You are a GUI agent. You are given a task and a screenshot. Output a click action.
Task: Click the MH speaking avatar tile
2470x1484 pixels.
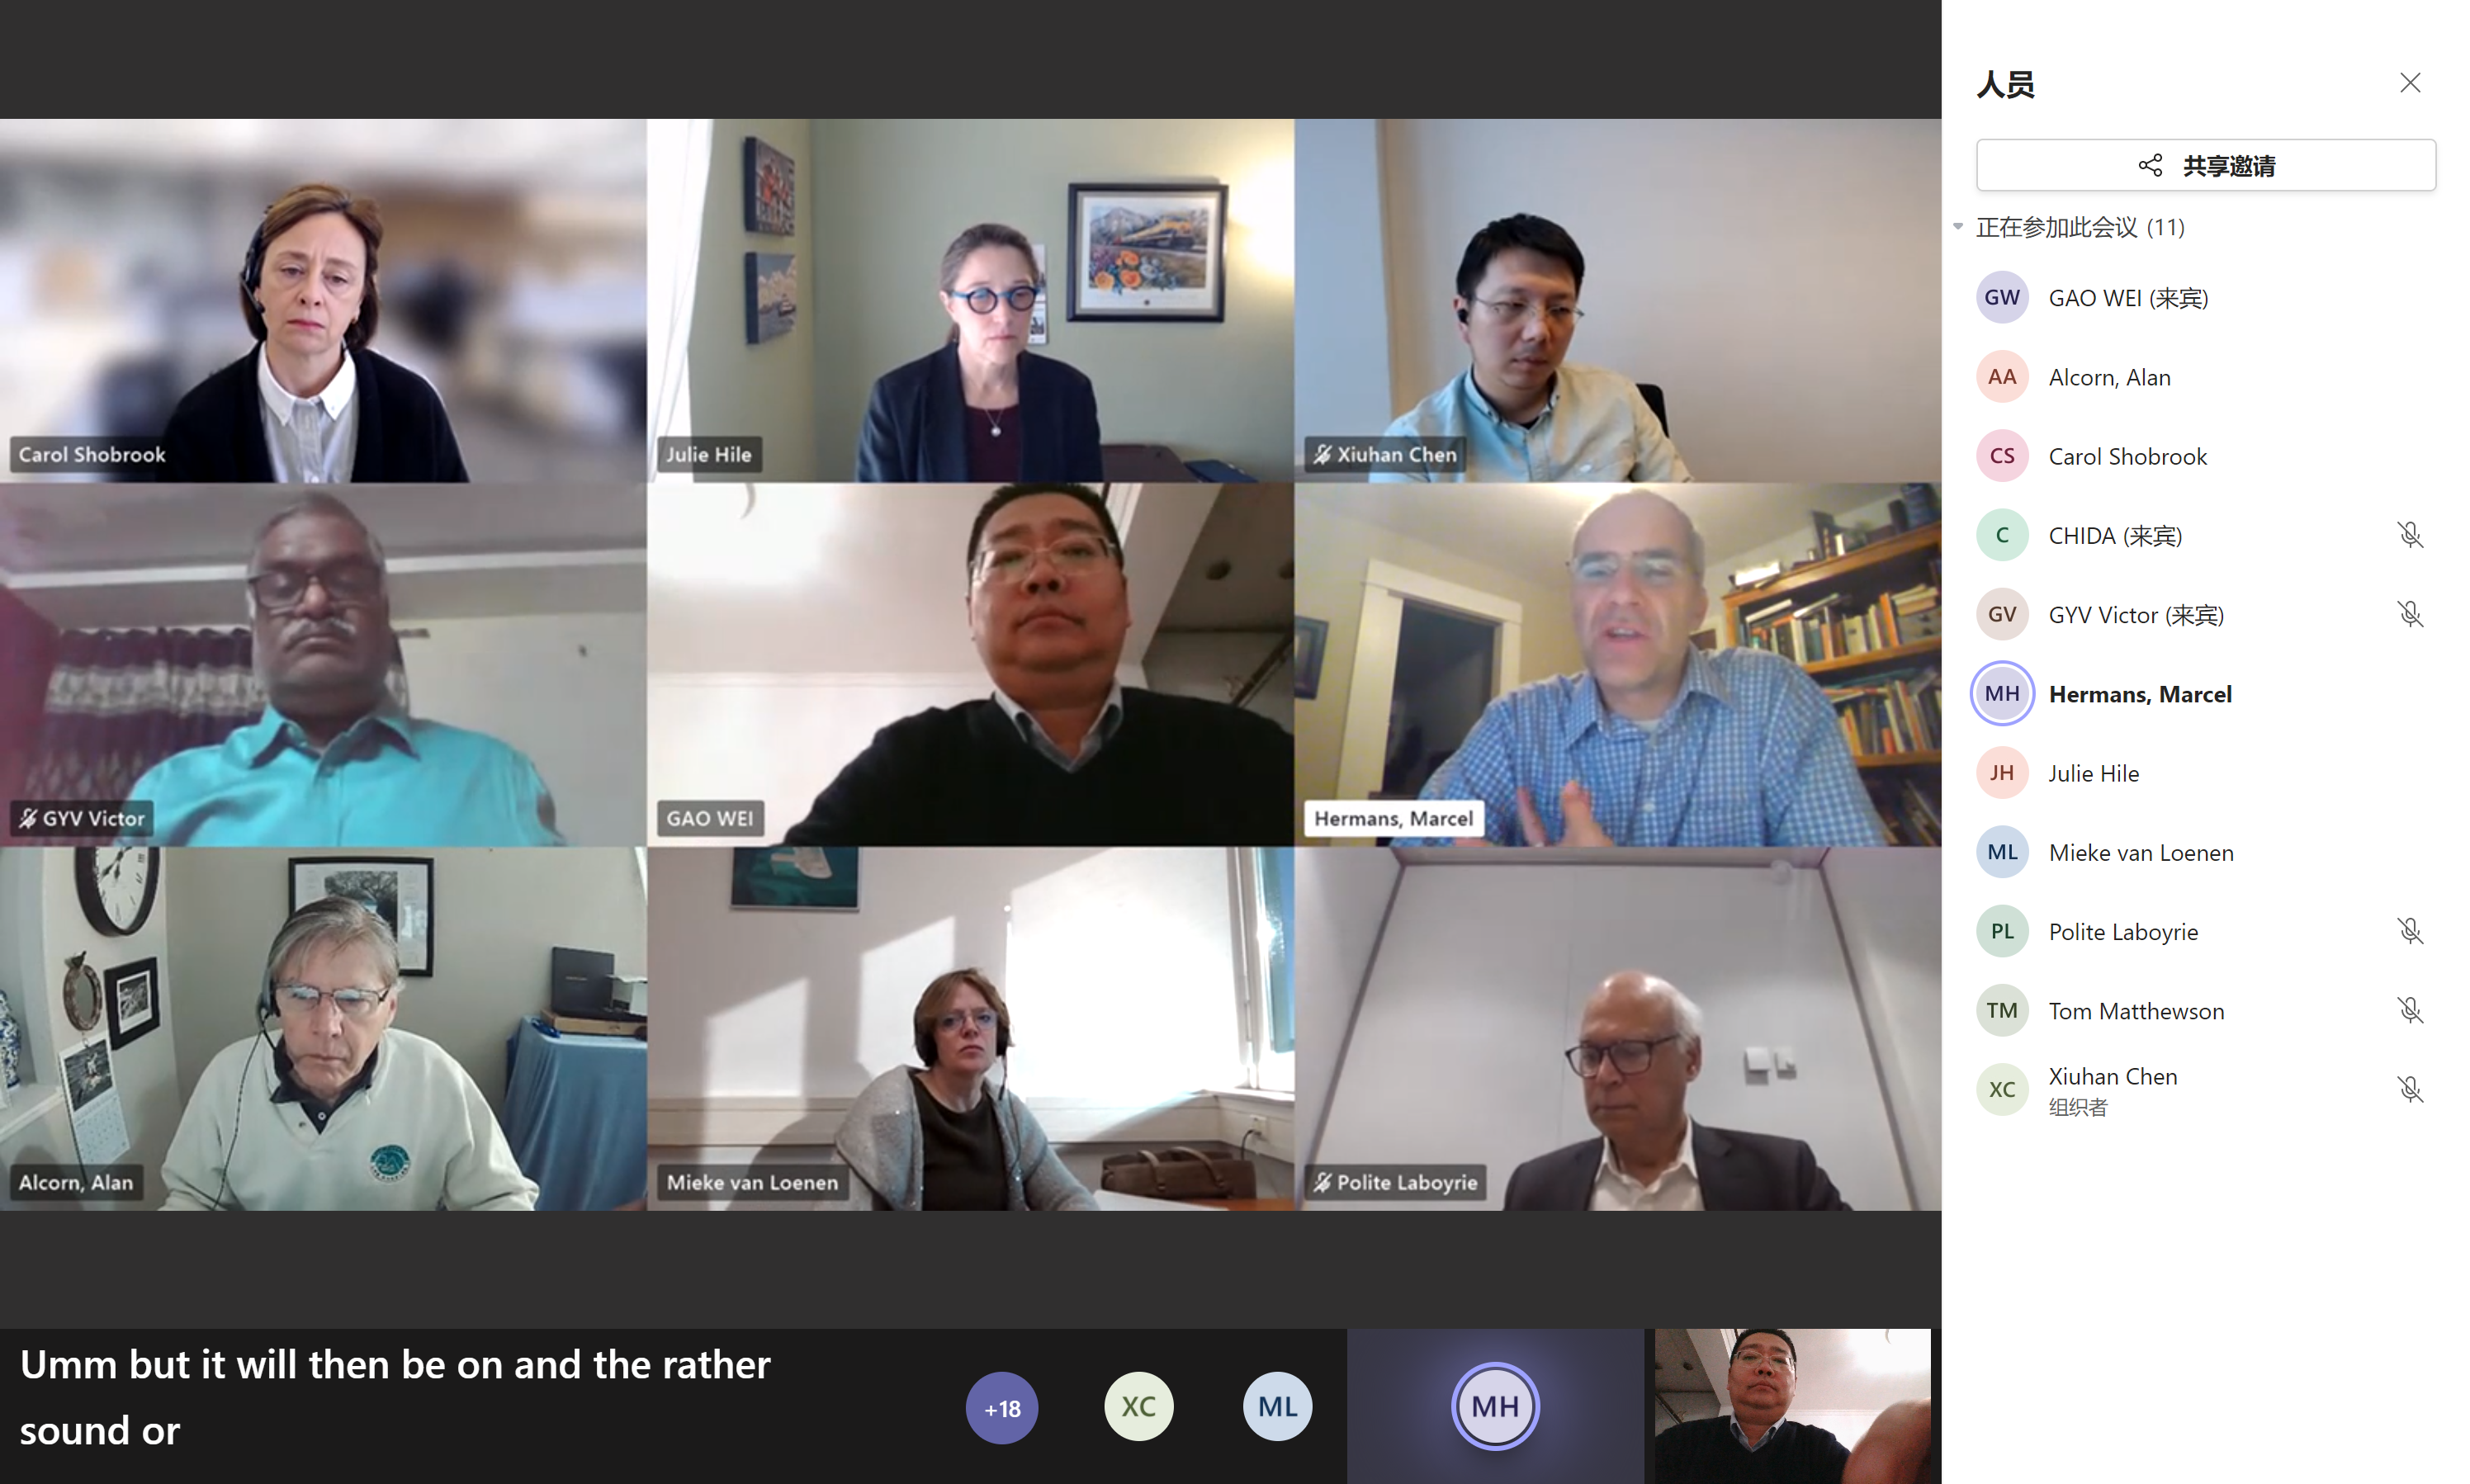click(x=1495, y=1406)
